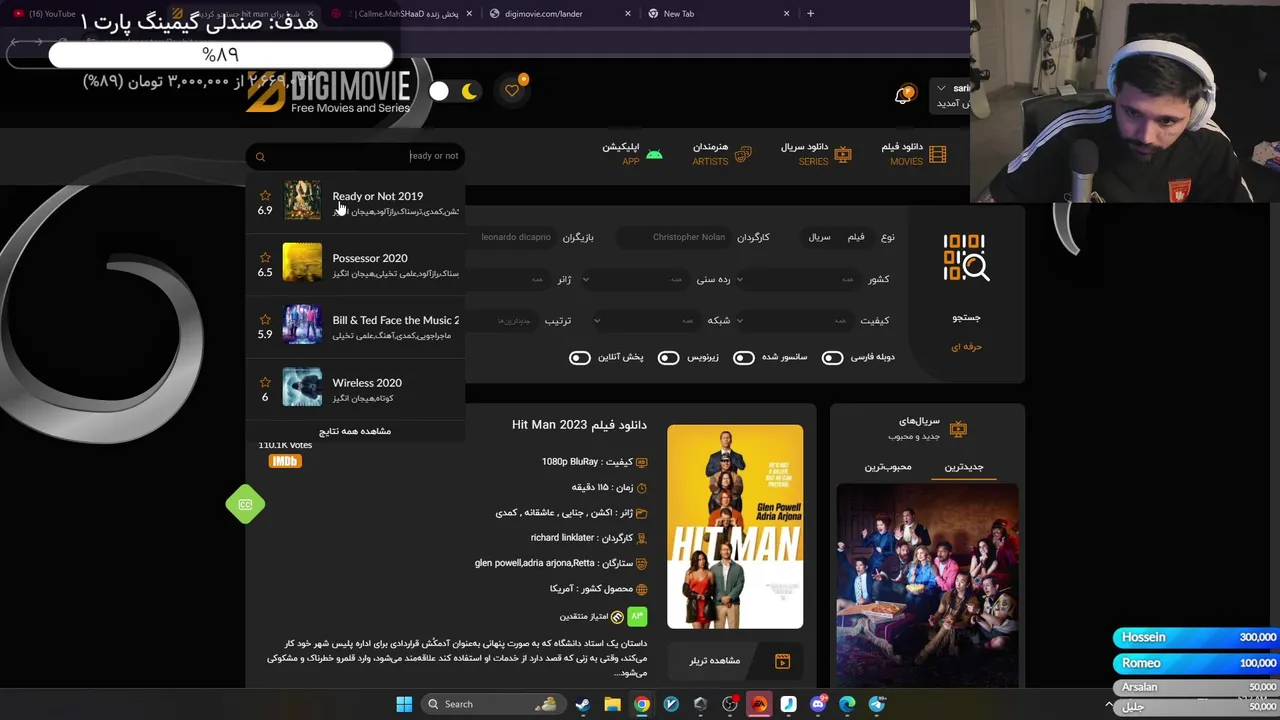Open Microsoft Edge from the taskbar
Image resolution: width=1280 pixels, height=720 pixels.
coord(847,704)
